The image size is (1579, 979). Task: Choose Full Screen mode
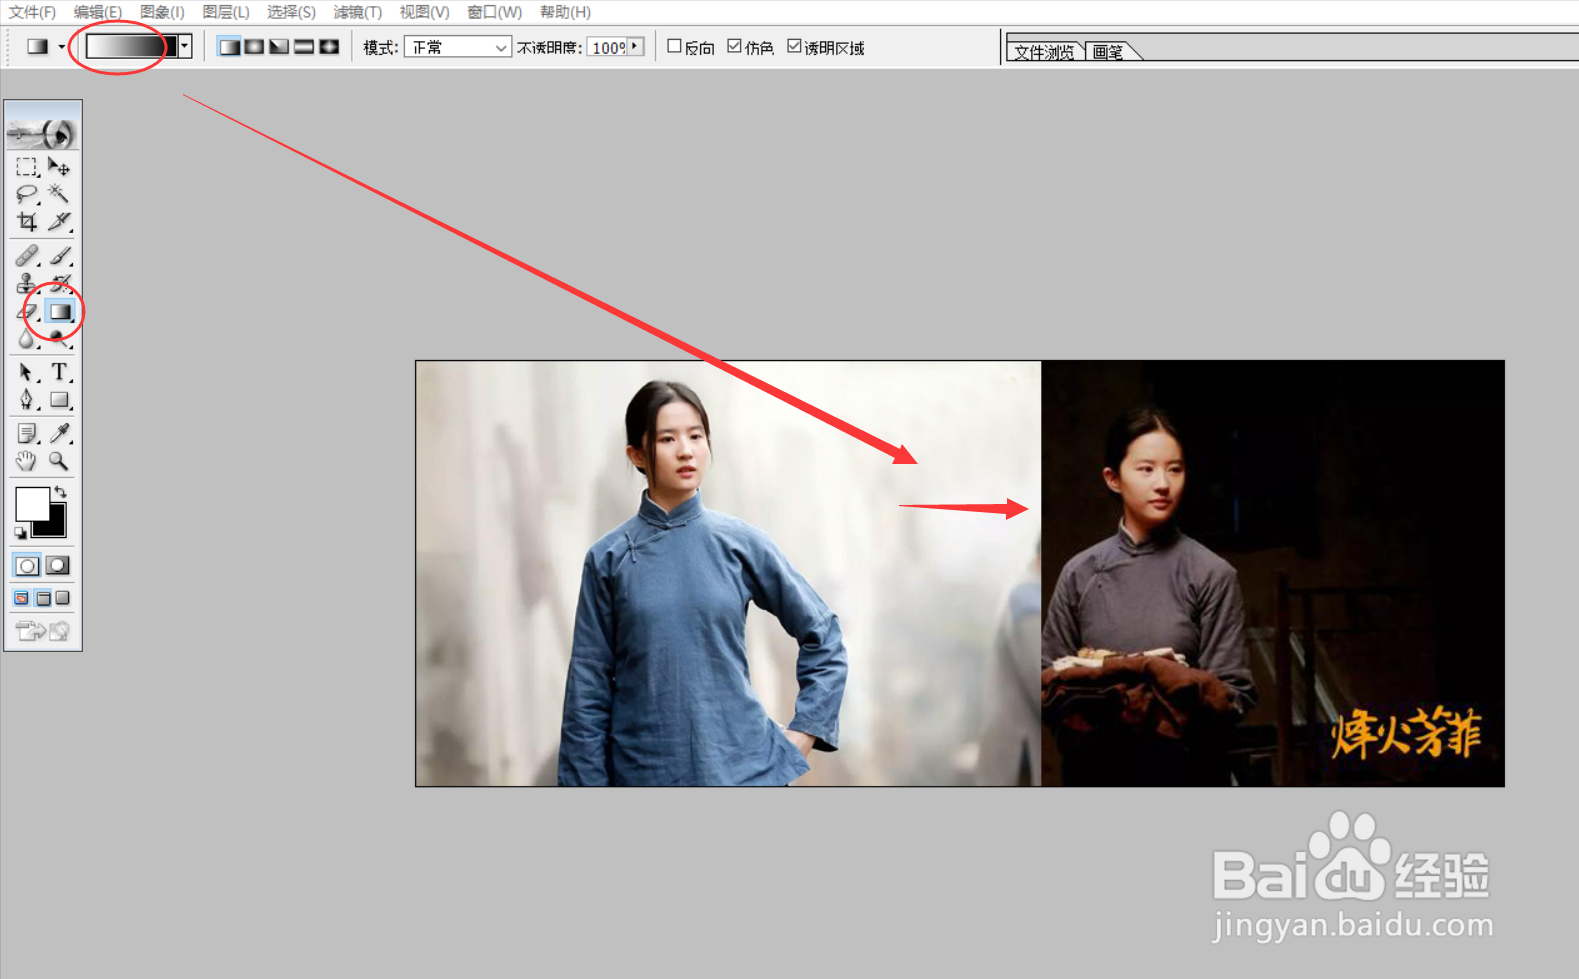(x=63, y=598)
